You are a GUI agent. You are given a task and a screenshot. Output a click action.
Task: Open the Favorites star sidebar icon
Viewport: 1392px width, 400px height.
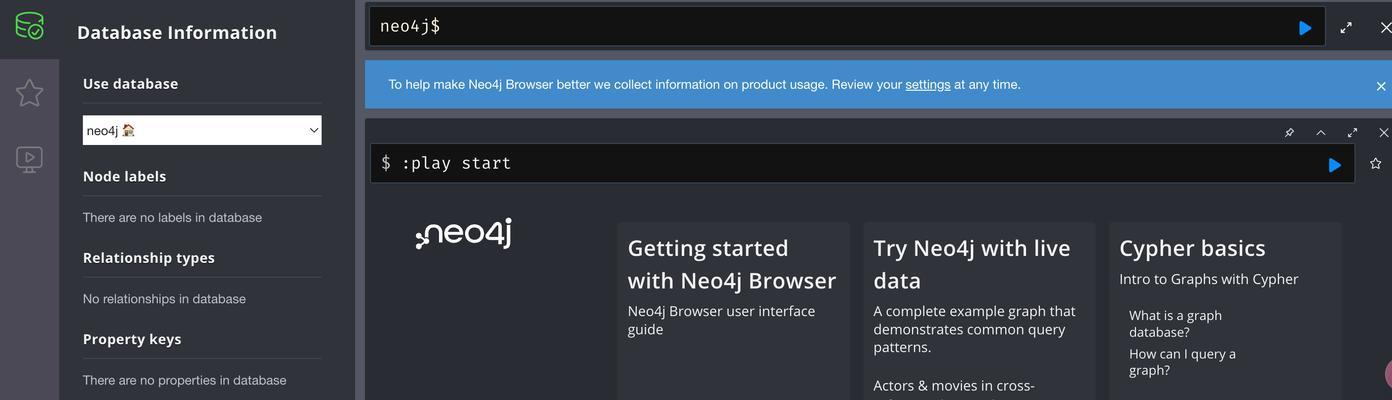tap(30, 93)
